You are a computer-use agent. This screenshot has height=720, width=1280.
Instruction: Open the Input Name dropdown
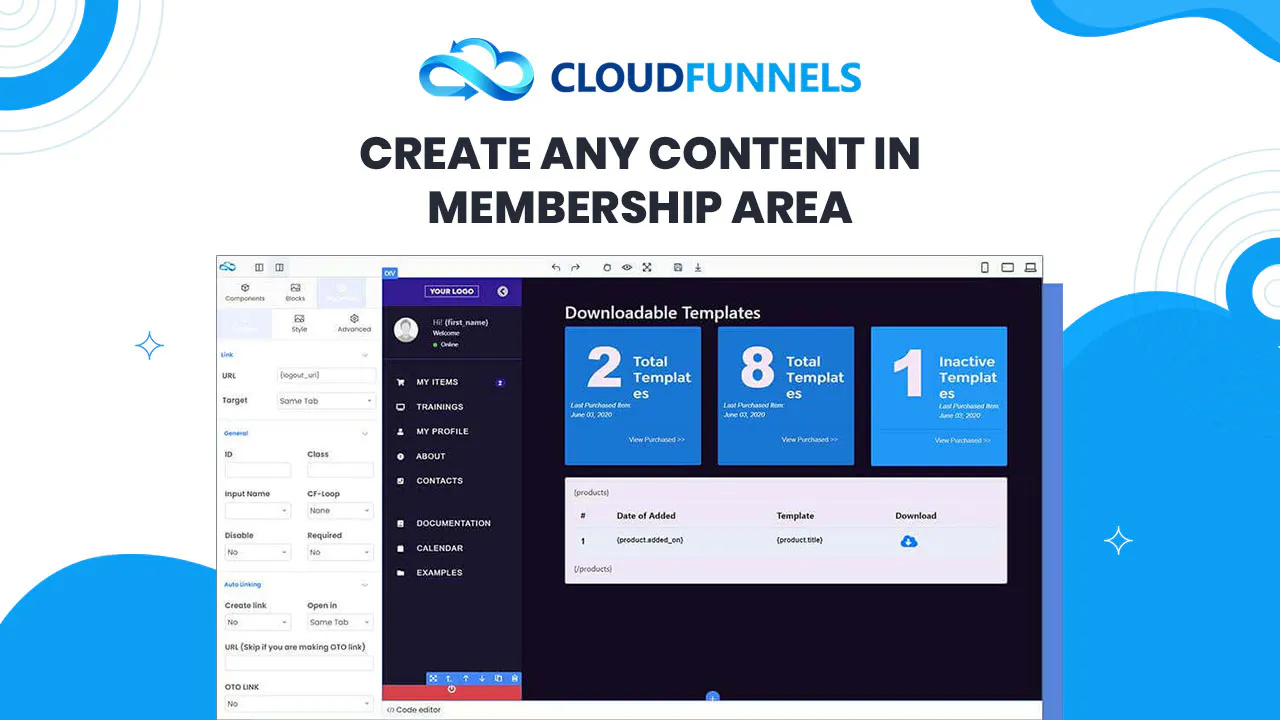tap(258, 511)
